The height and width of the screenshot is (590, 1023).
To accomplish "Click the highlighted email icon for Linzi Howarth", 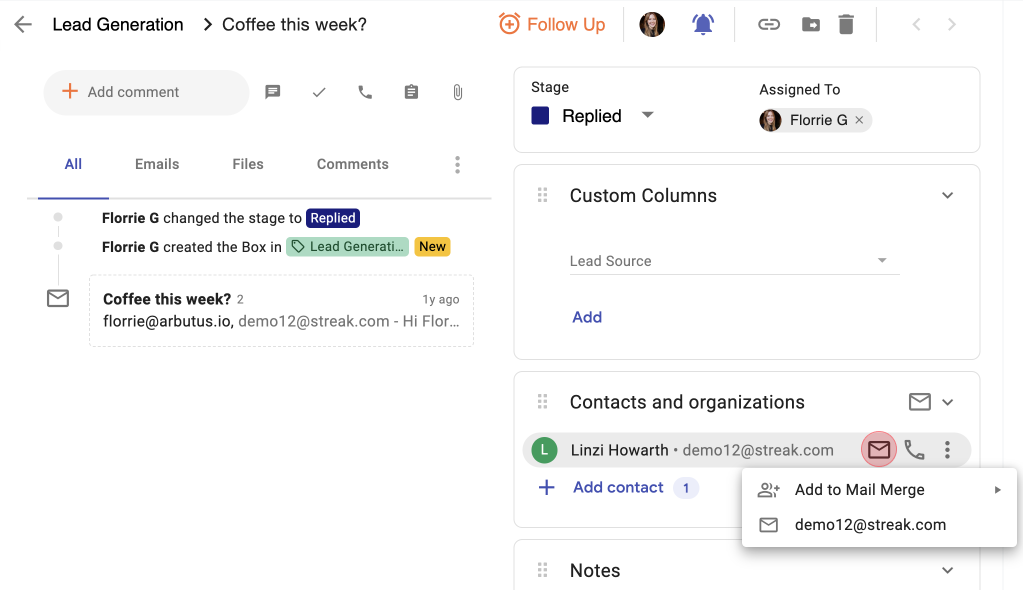I will pyautogui.click(x=879, y=450).
